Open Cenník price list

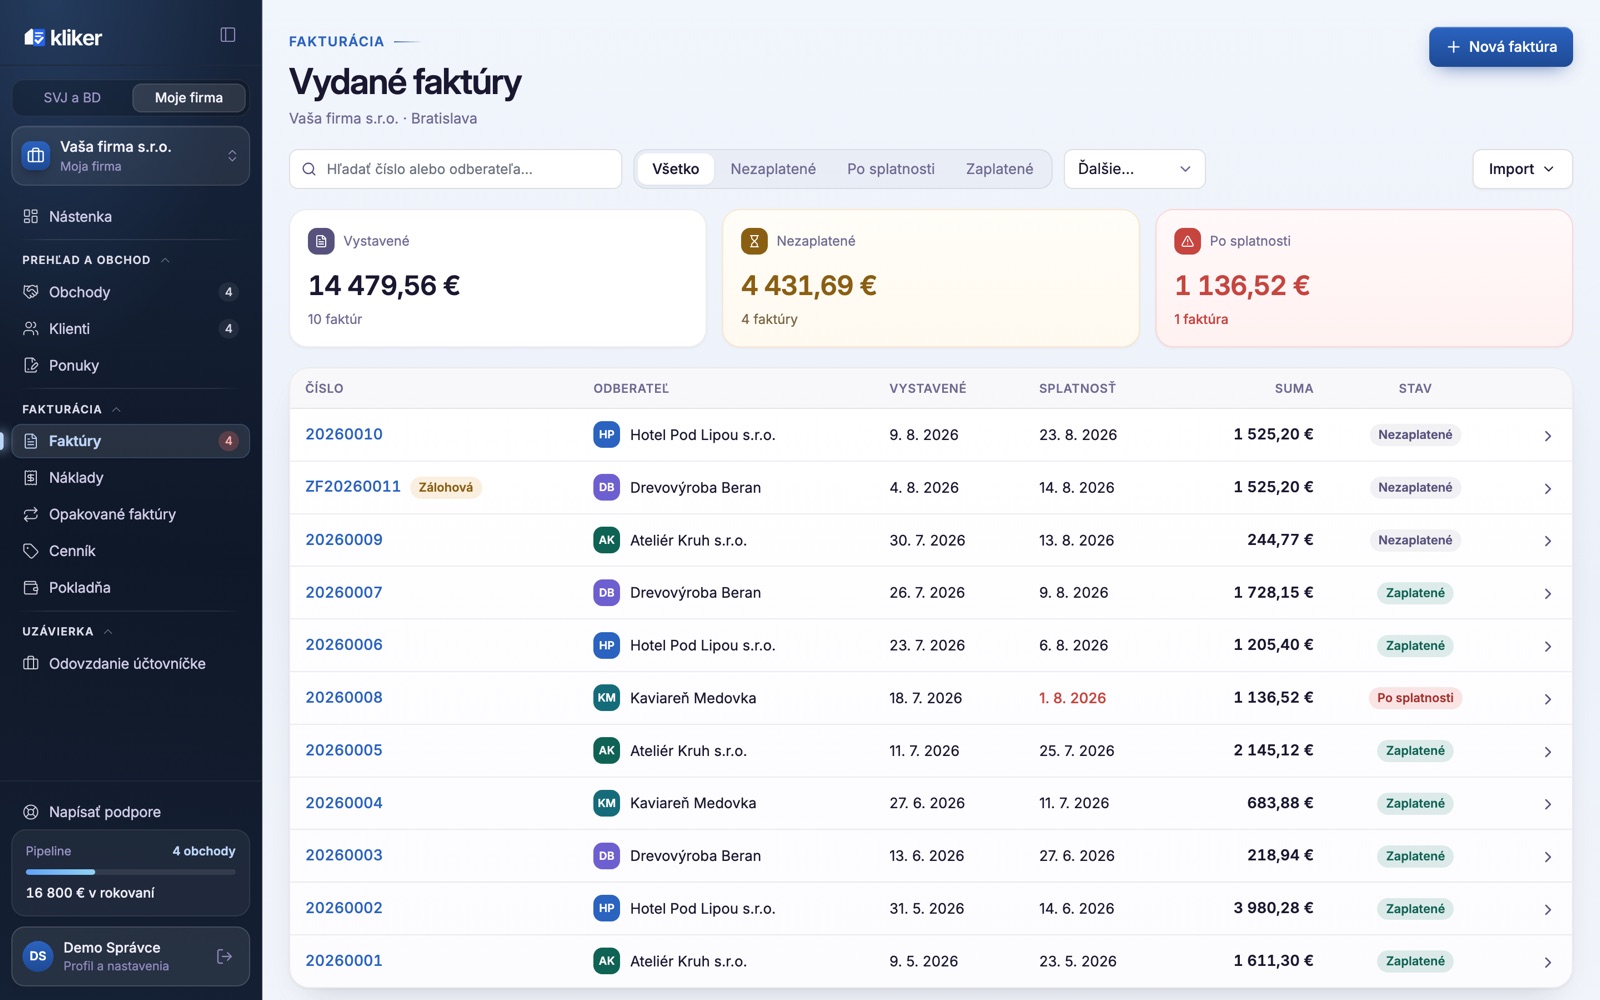[130, 551]
